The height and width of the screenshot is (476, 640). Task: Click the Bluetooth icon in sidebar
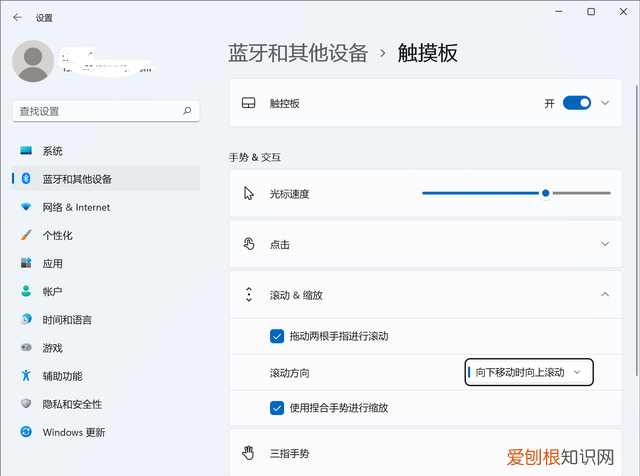click(26, 178)
